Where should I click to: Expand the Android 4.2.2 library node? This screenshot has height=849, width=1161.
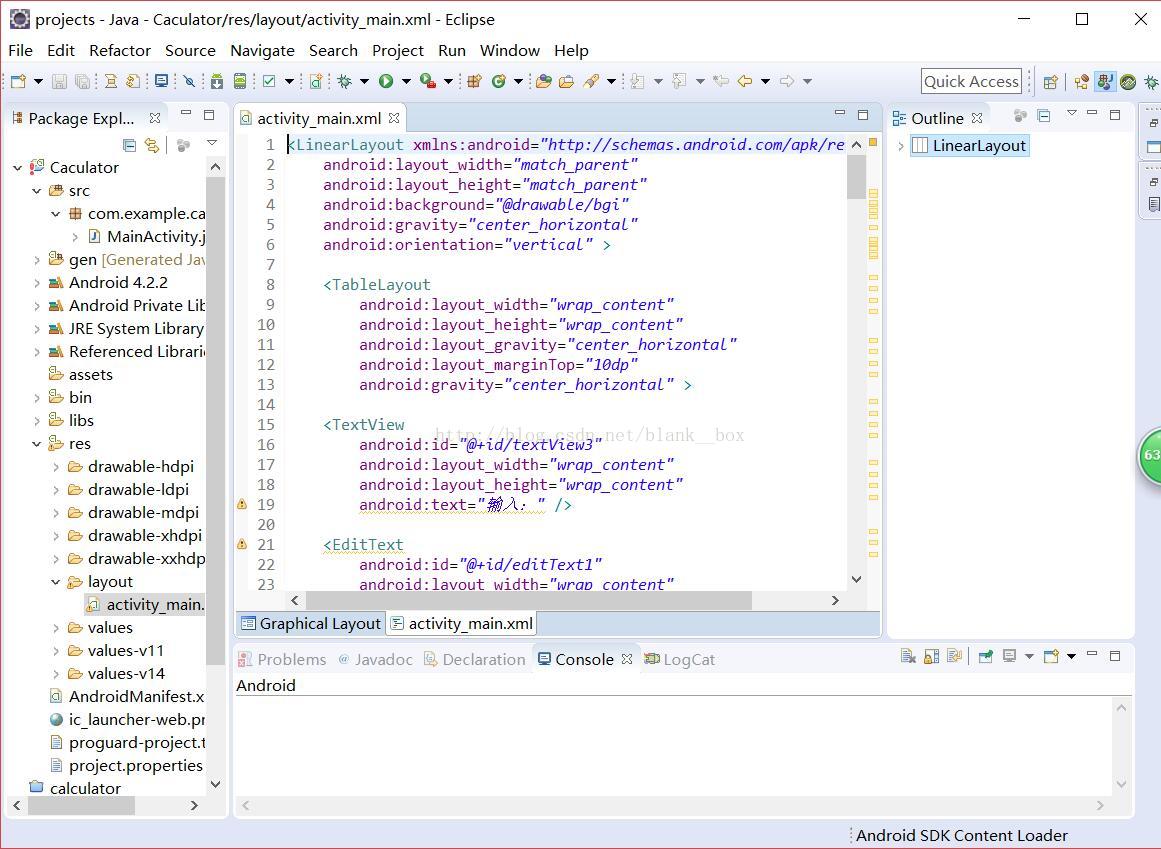tap(37, 283)
